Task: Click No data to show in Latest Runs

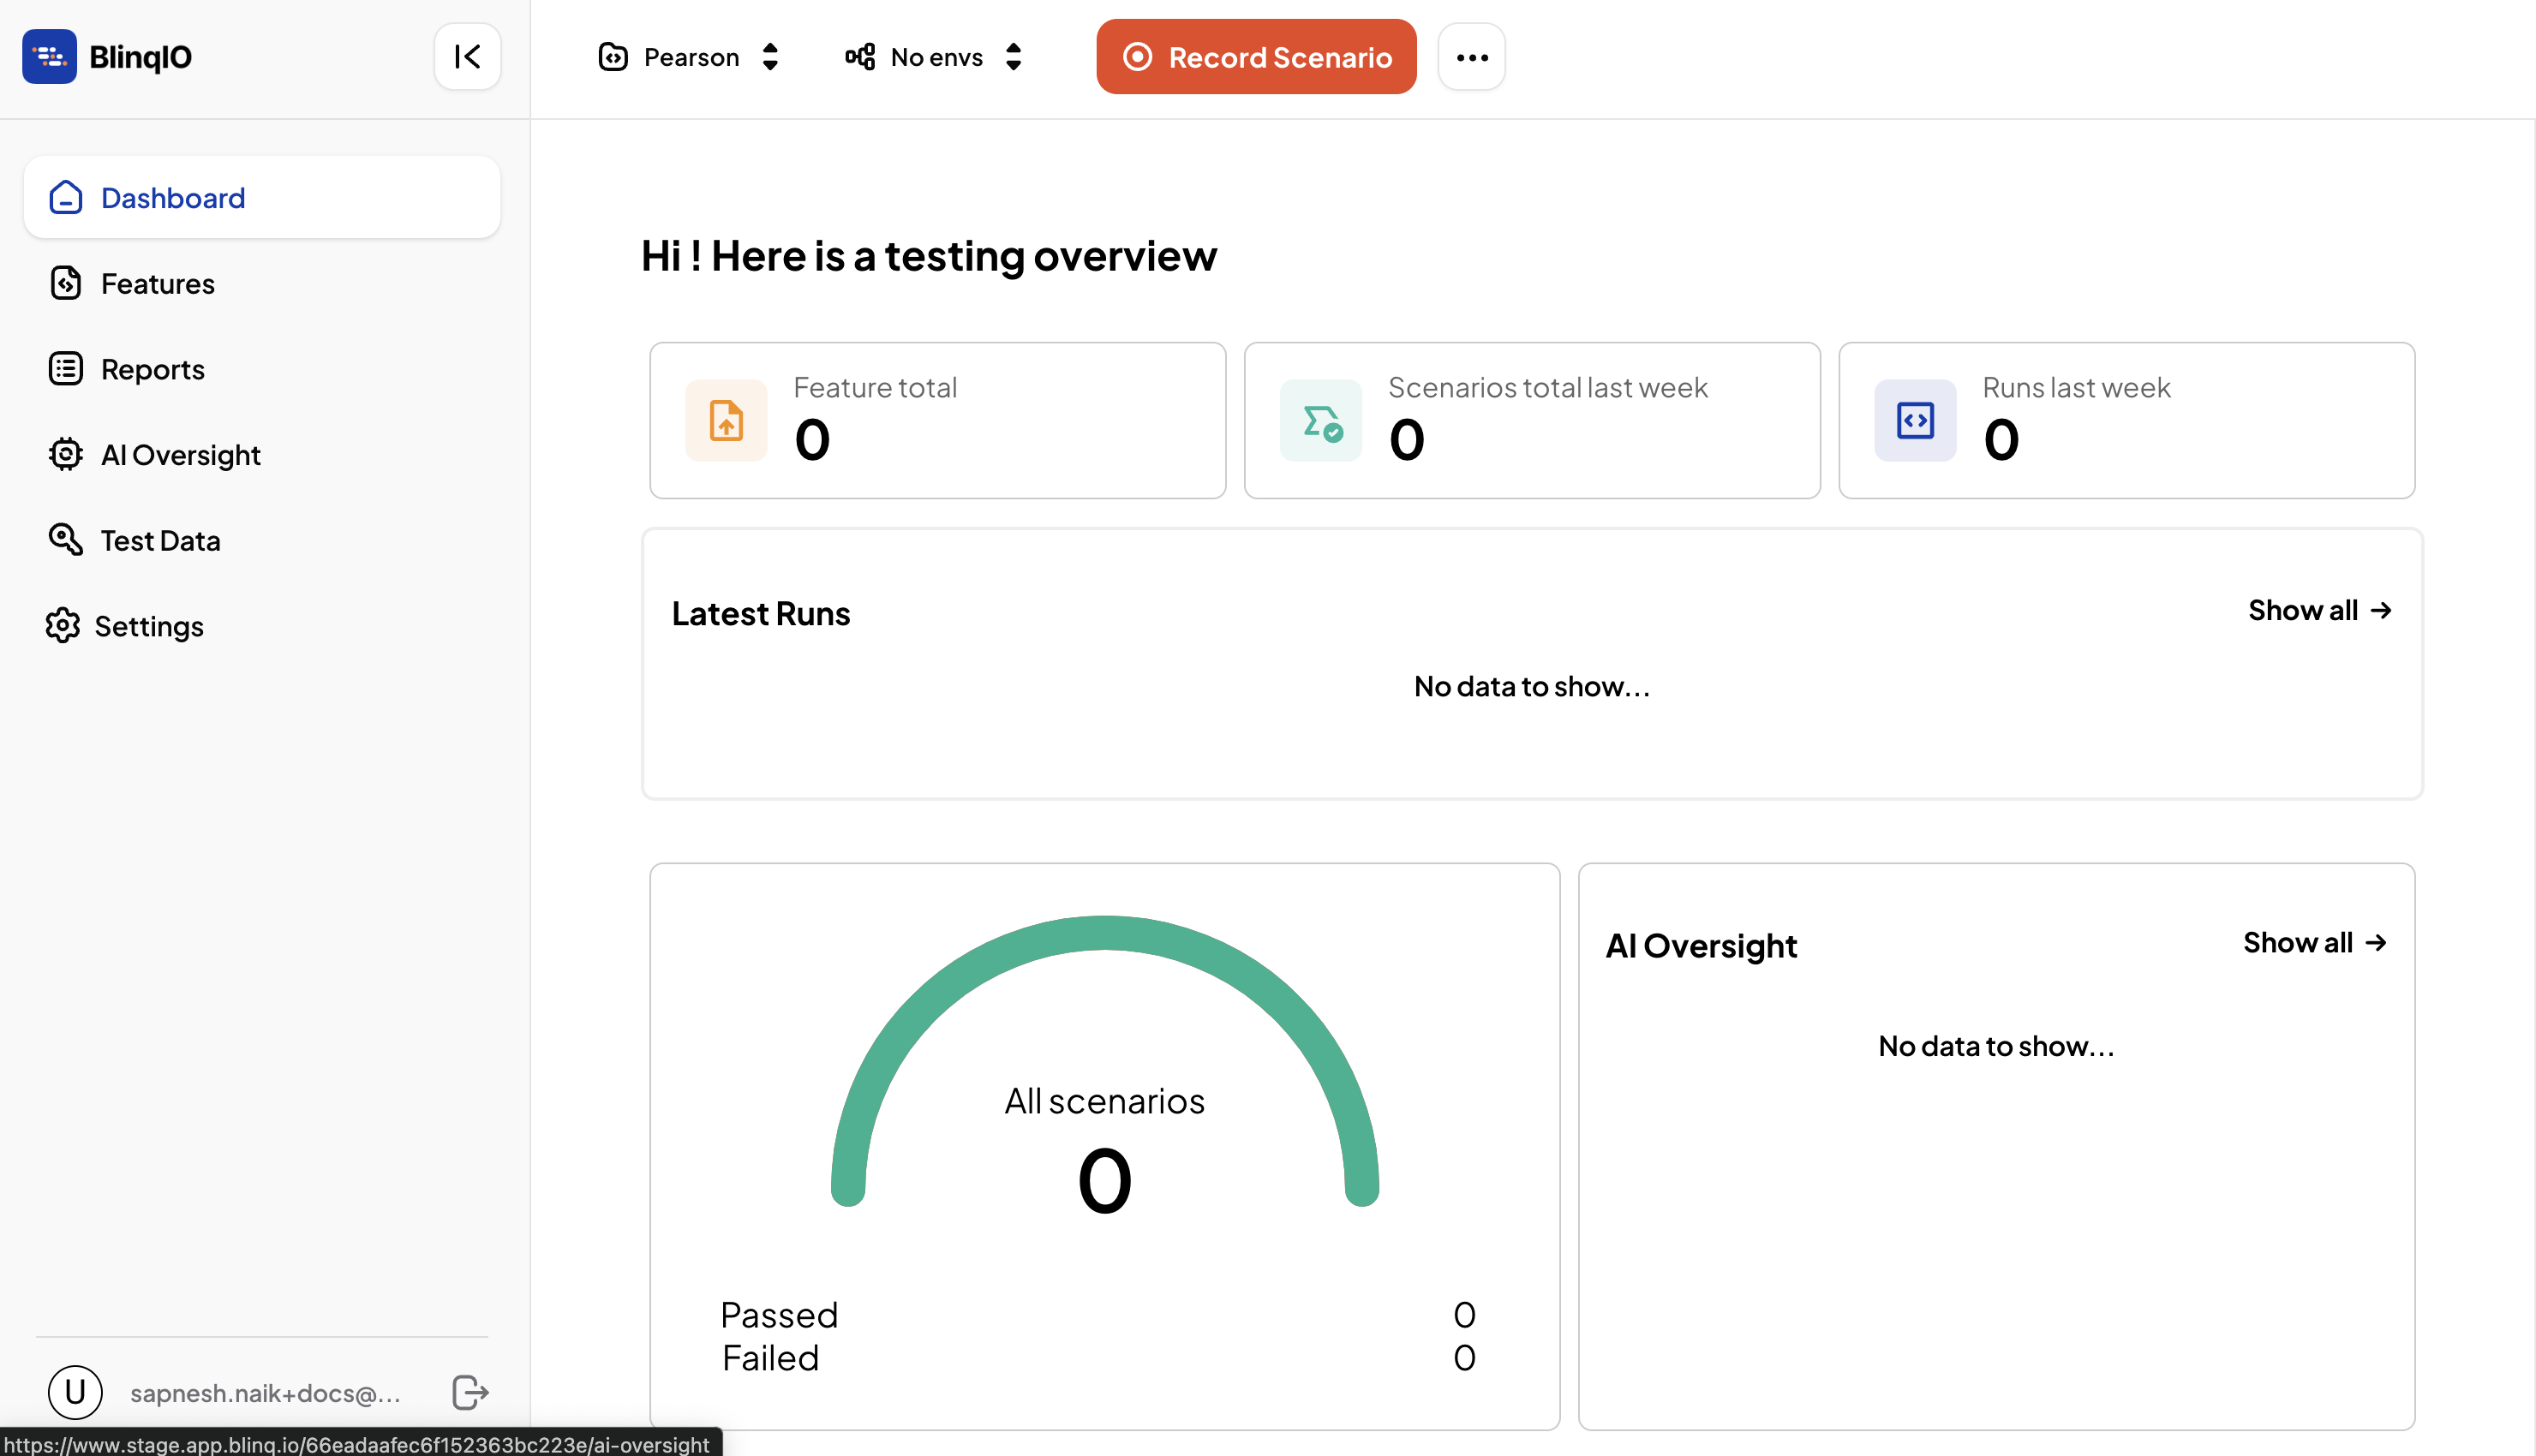Action: click(1532, 686)
